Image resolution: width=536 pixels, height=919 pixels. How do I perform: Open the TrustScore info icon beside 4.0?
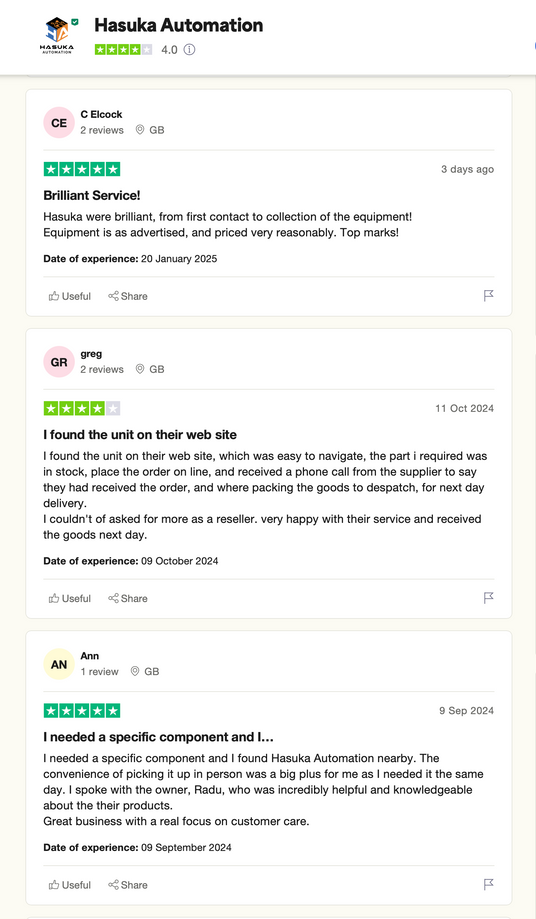click(x=189, y=50)
